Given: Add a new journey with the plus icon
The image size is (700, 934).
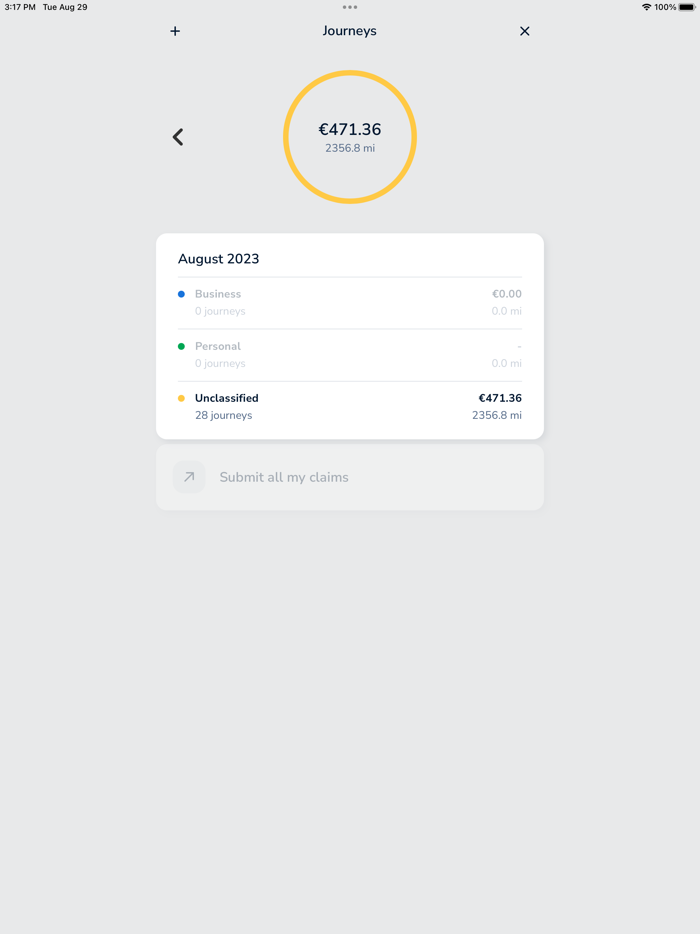Looking at the screenshot, I should pos(175,31).
